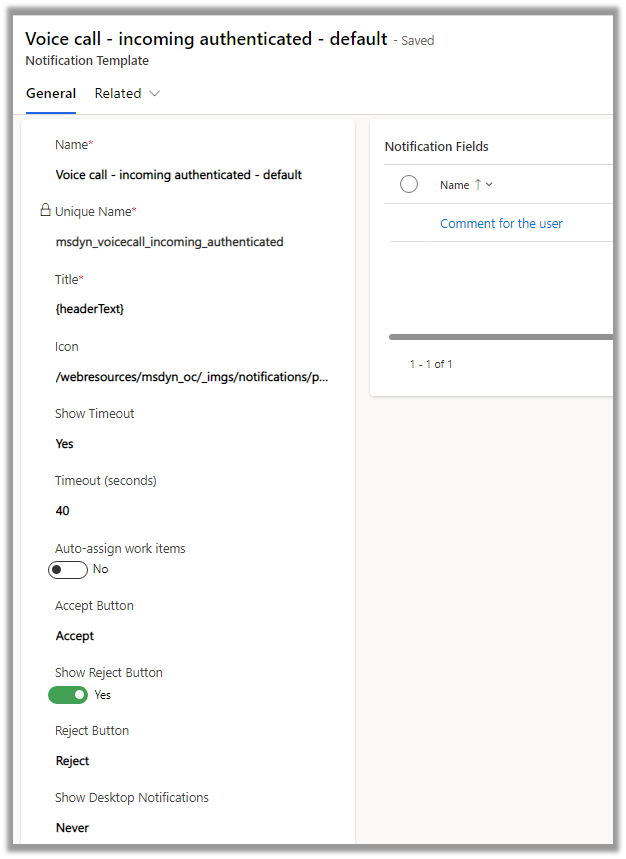Click the Name column header label
Image resolution: width=626 pixels, height=859 pixels.
click(454, 185)
